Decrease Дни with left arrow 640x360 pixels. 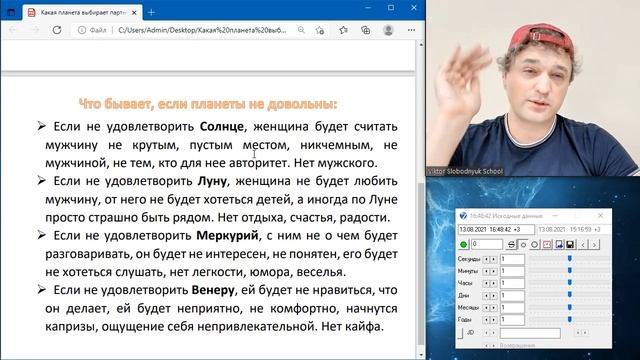(486, 296)
